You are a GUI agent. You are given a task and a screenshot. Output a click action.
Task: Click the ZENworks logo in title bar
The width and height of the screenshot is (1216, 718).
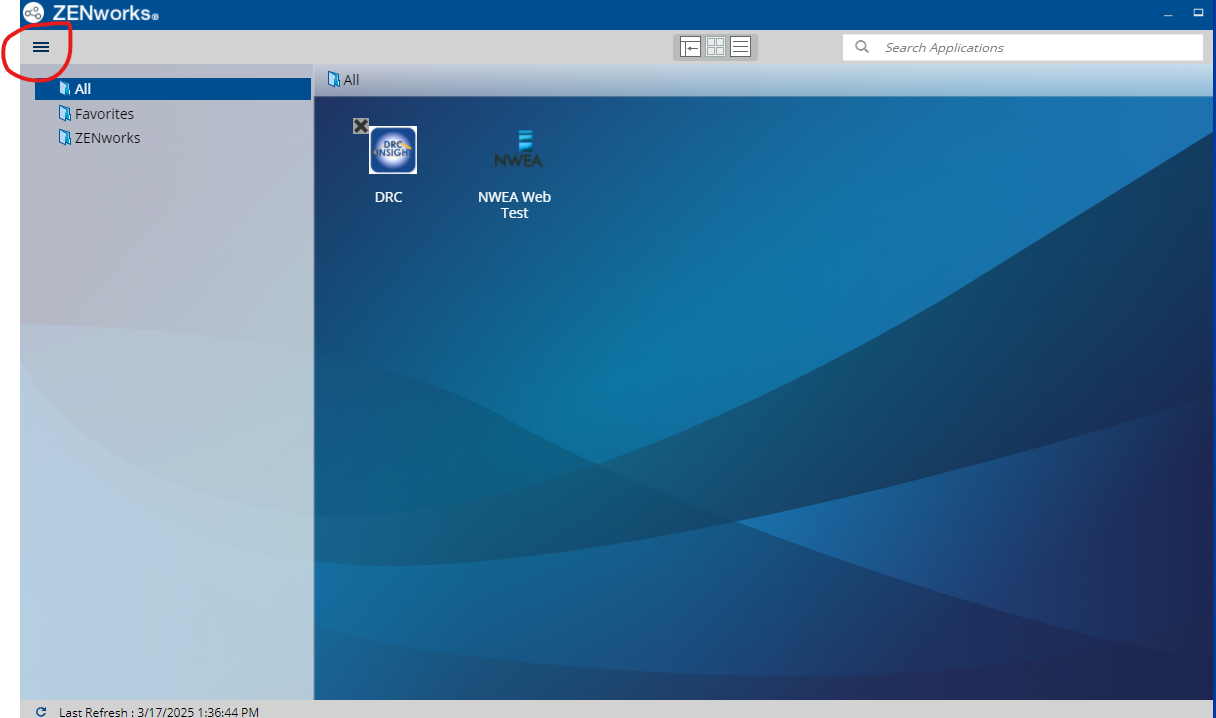click(34, 13)
